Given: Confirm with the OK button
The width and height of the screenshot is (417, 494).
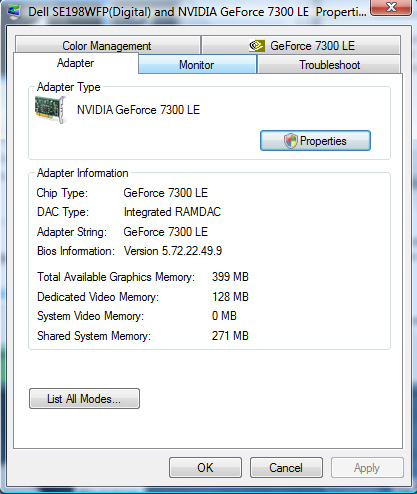Looking at the screenshot, I should (x=205, y=467).
